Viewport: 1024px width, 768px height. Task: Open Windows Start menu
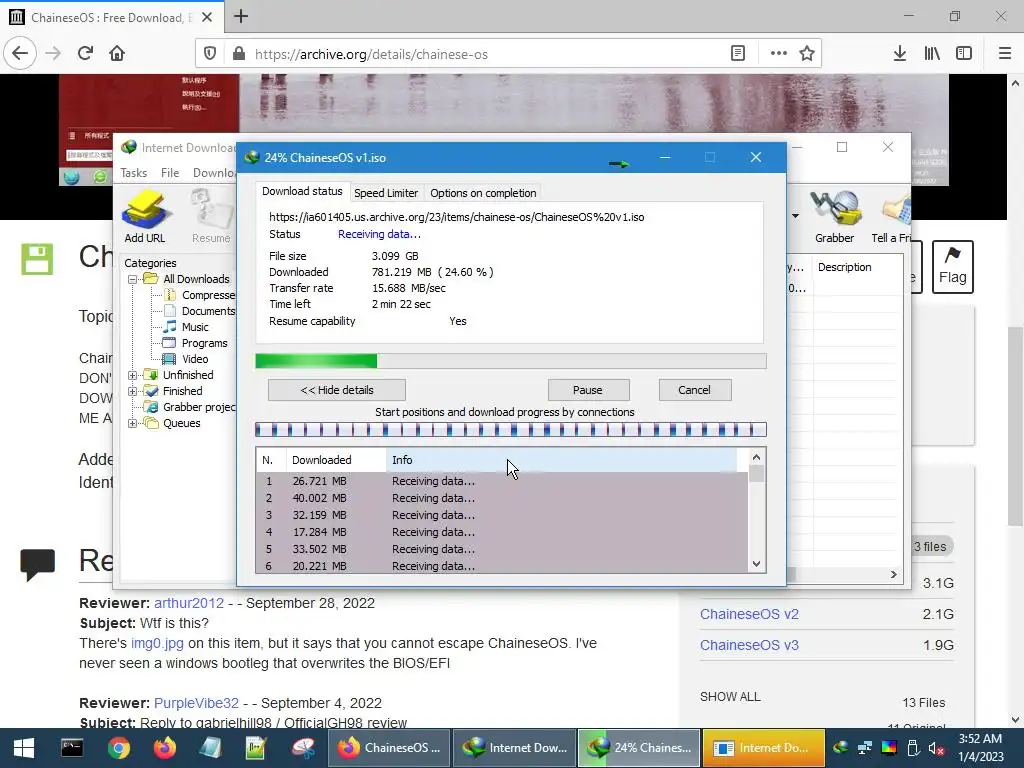pos(24,748)
